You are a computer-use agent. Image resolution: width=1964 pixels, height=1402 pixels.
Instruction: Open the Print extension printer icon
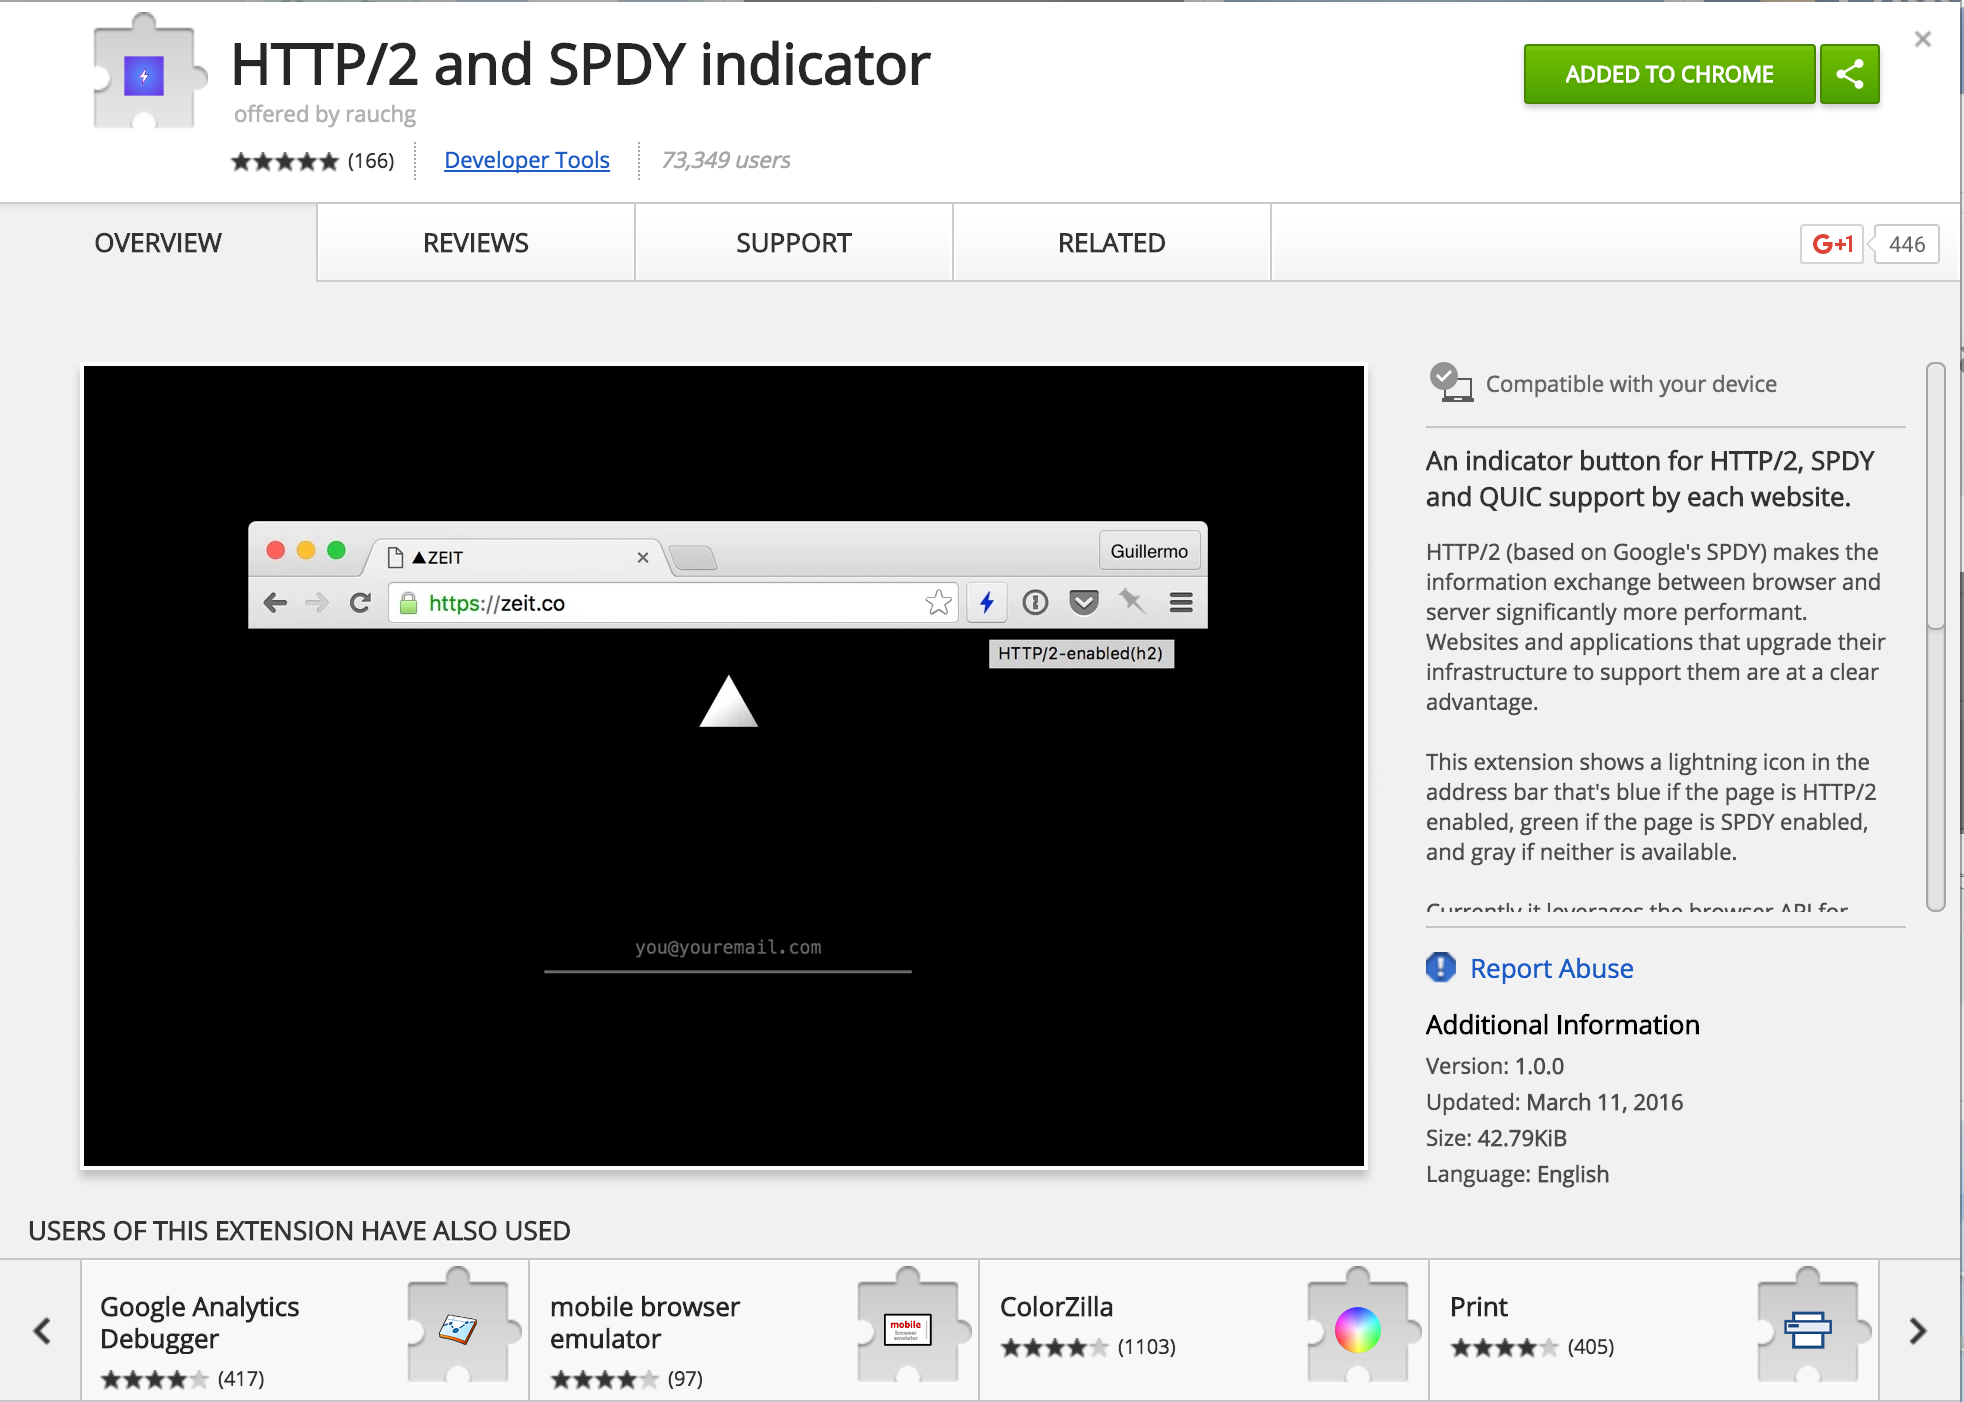1807,1329
